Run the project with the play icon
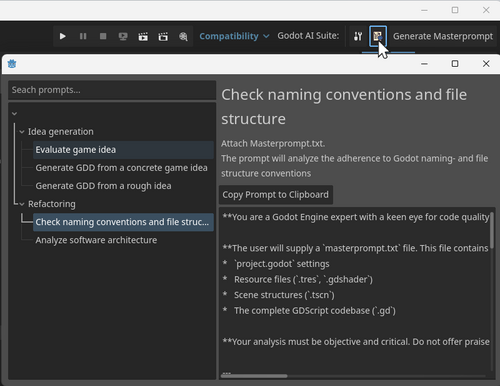This screenshot has width=500, height=386. coord(62,36)
